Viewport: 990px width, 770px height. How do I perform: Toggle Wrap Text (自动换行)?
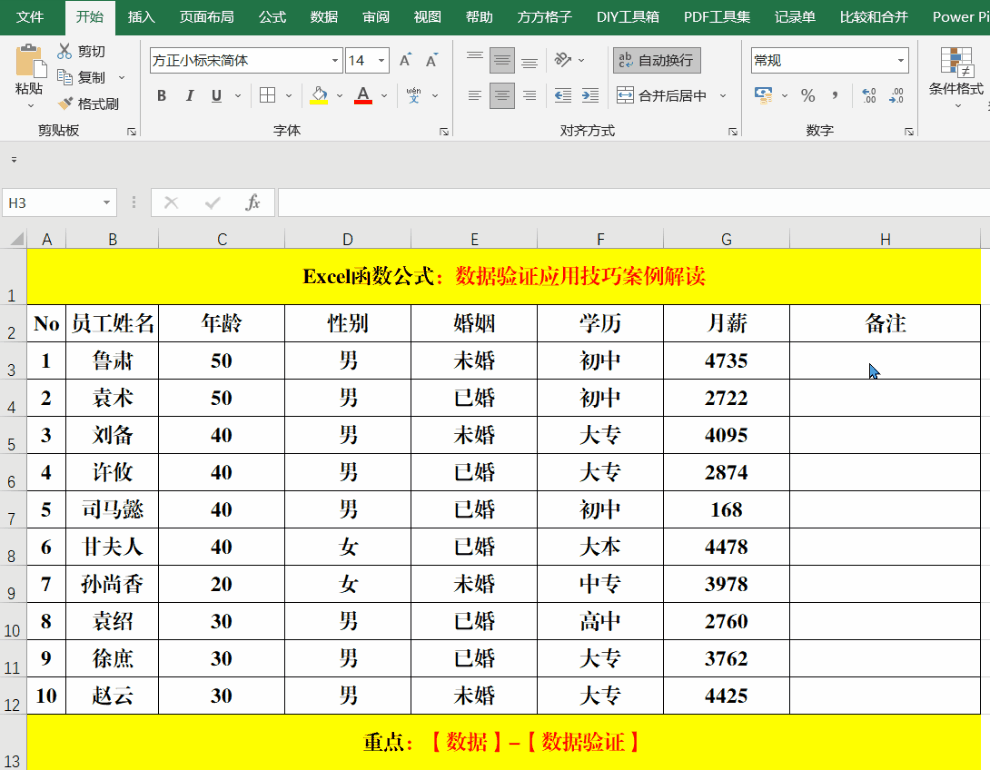click(656, 61)
